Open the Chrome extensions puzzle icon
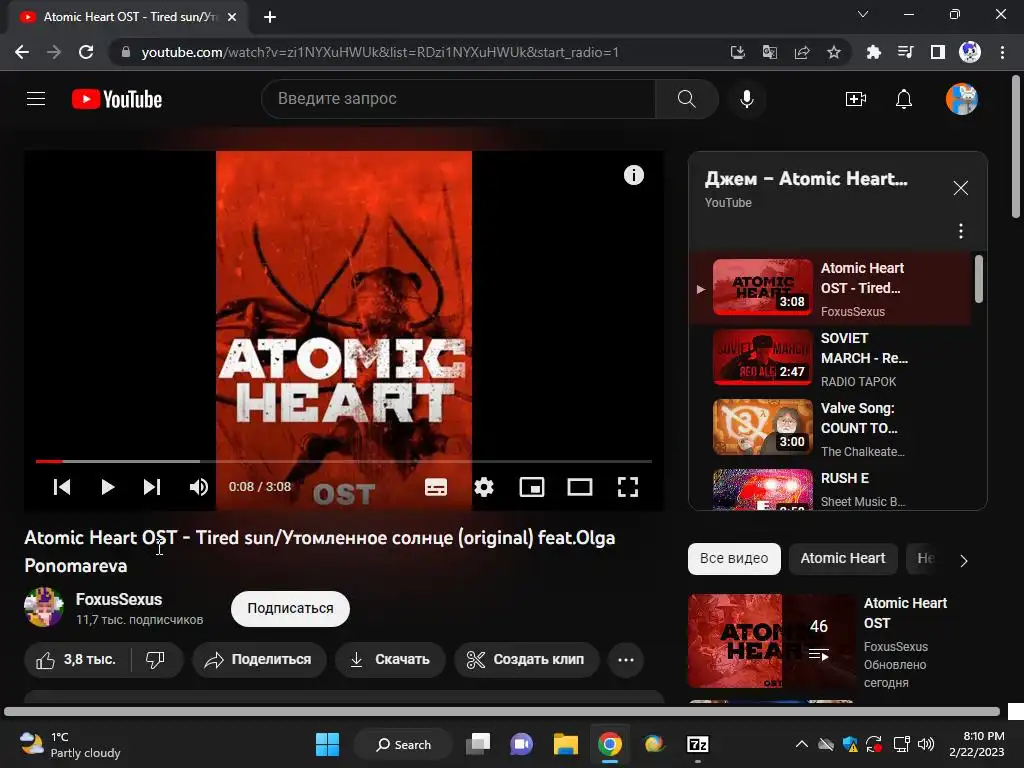 873,52
